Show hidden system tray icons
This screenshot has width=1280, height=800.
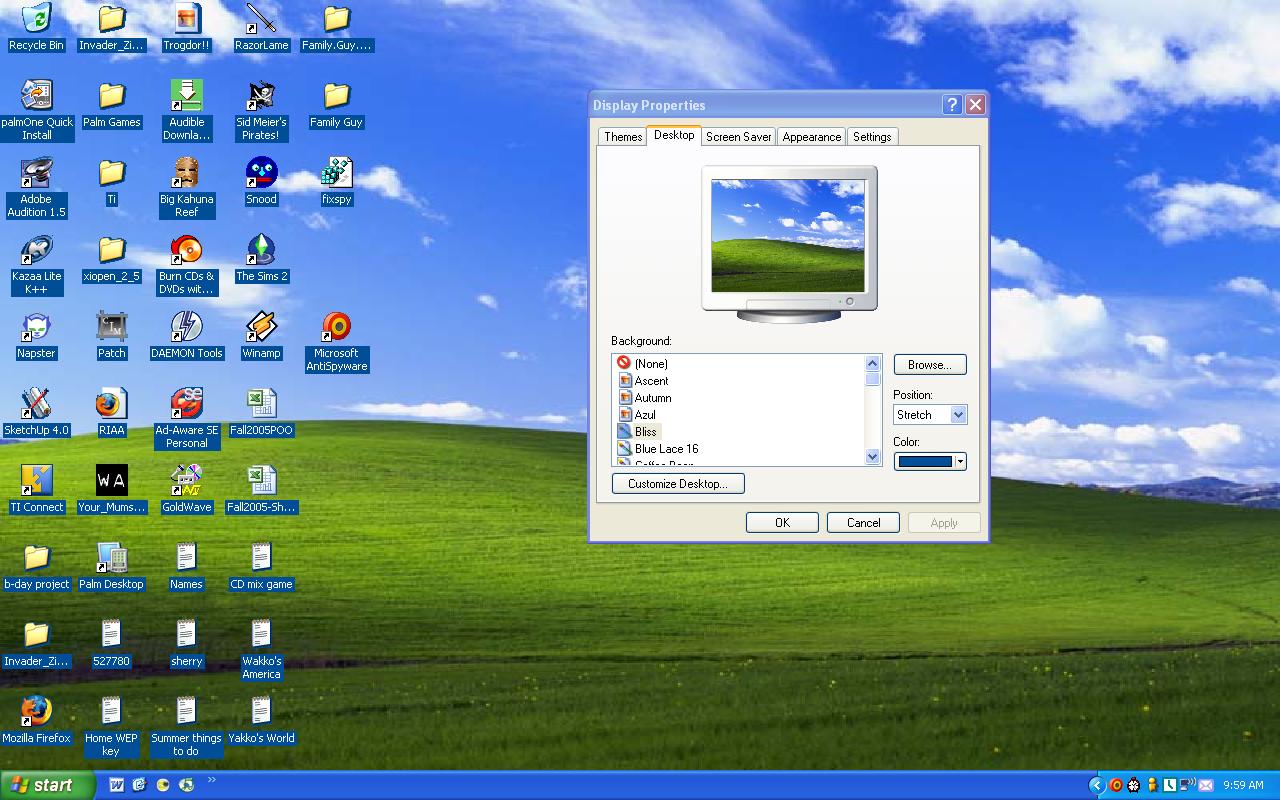click(x=1096, y=785)
